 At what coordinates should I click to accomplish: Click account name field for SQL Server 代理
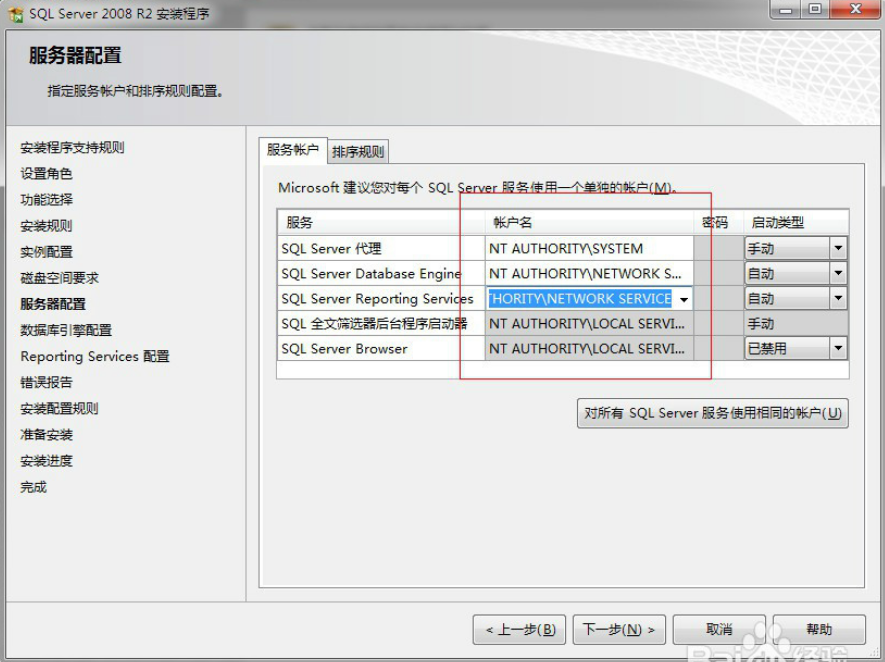click(x=589, y=248)
